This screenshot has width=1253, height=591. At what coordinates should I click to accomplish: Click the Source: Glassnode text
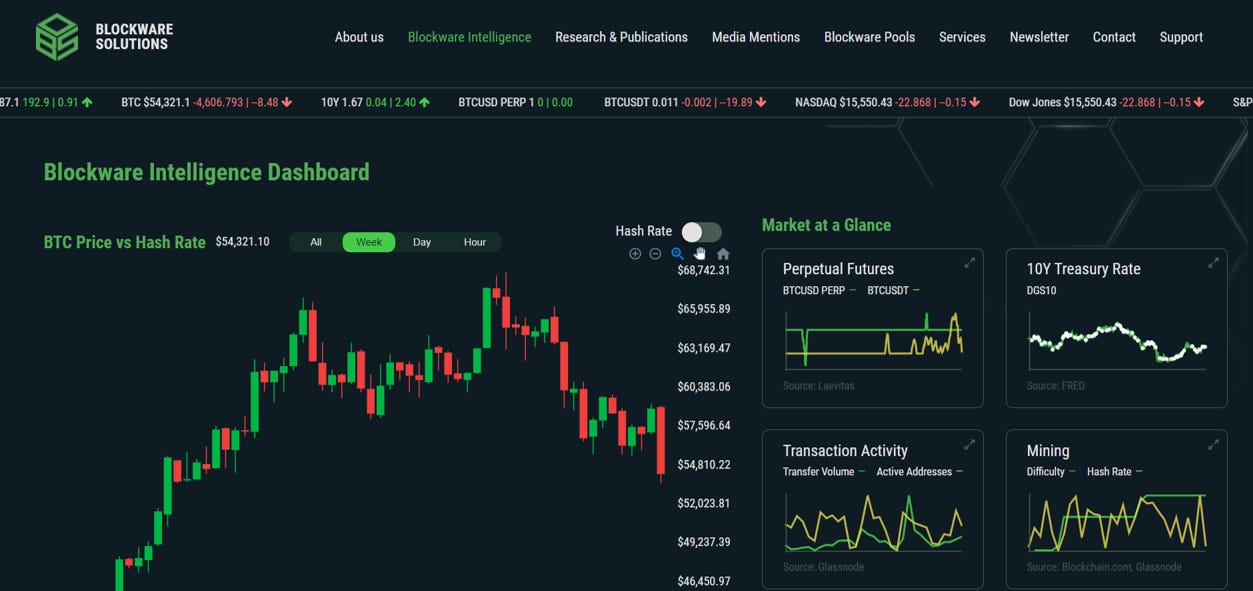823,567
